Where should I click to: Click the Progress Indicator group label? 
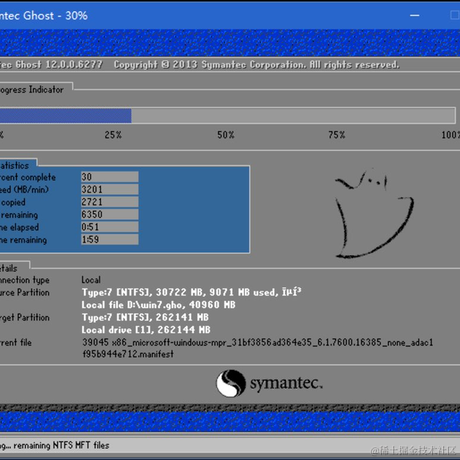pos(32,90)
